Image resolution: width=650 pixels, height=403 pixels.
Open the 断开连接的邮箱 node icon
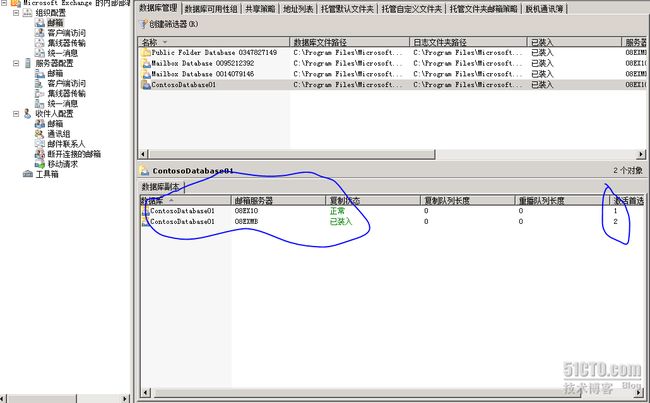[x=39, y=154]
